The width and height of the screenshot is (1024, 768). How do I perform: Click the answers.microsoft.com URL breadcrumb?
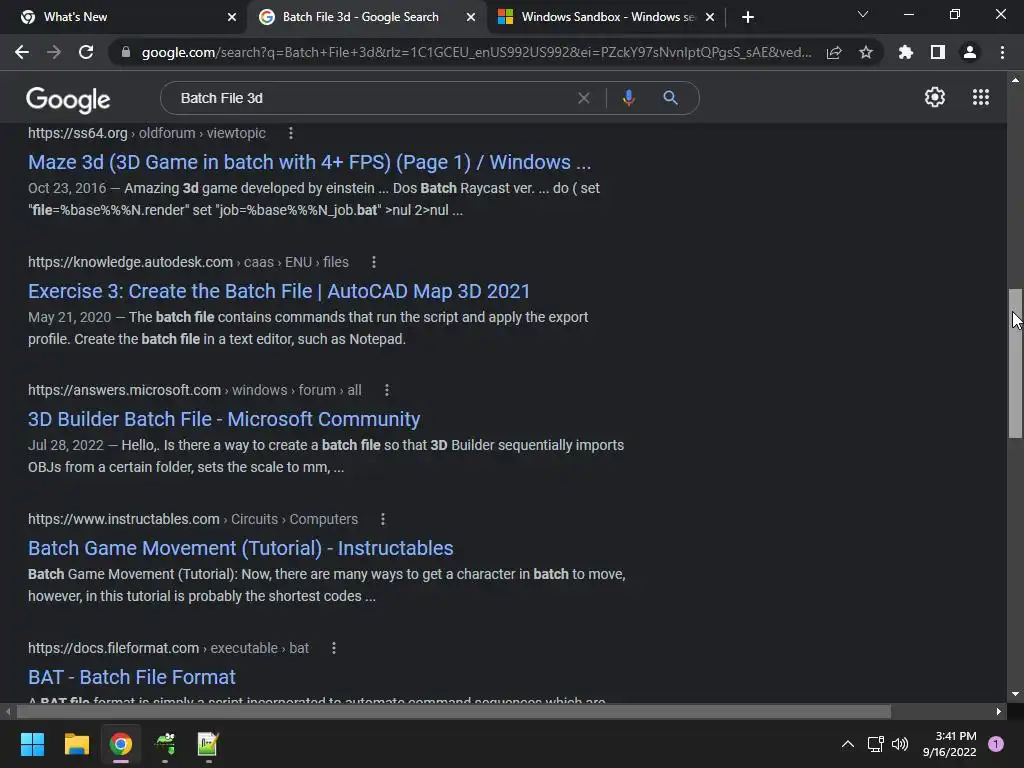(195, 390)
